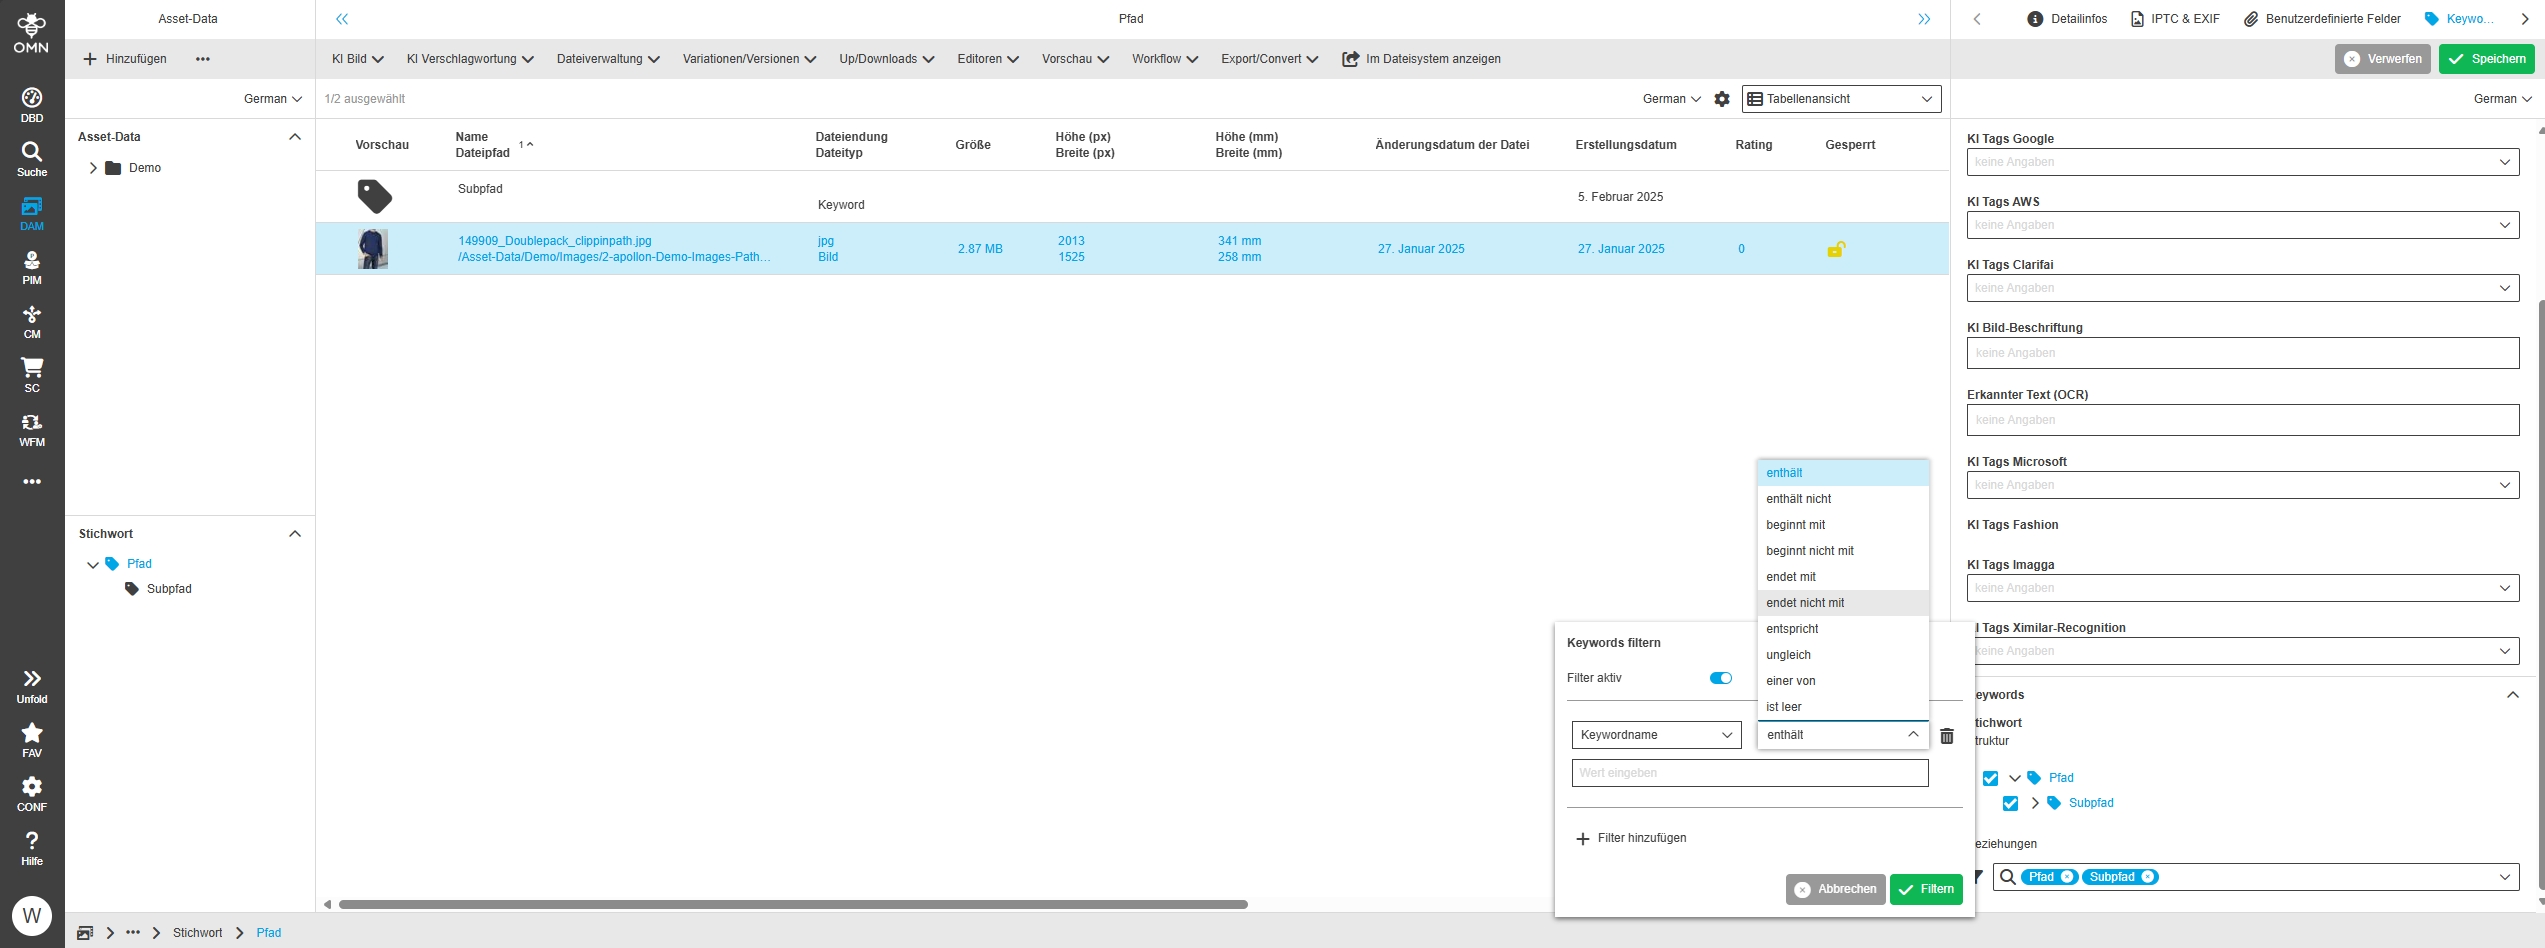Open table settings gear icon
The height and width of the screenshot is (948, 2545).
coord(1721,99)
